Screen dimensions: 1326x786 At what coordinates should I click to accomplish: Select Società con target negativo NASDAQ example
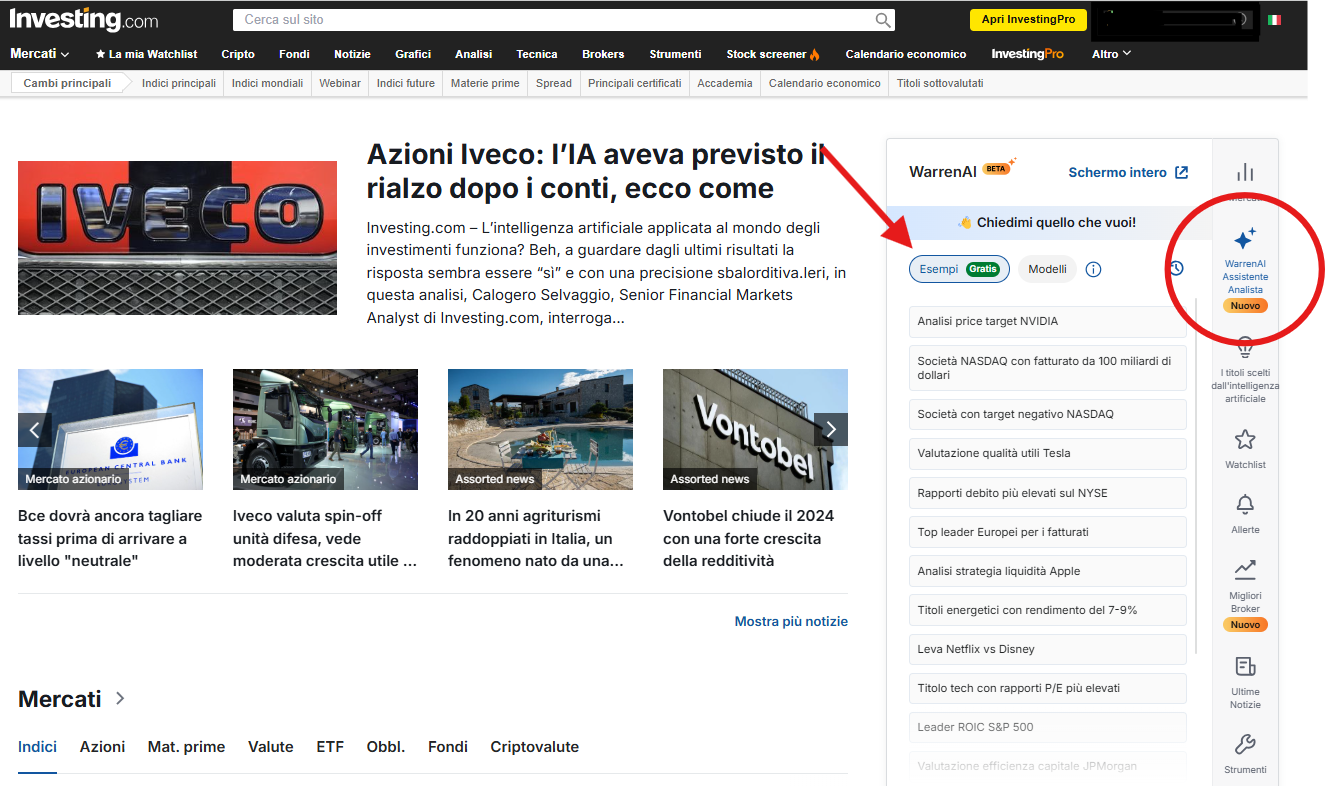point(1047,414)
